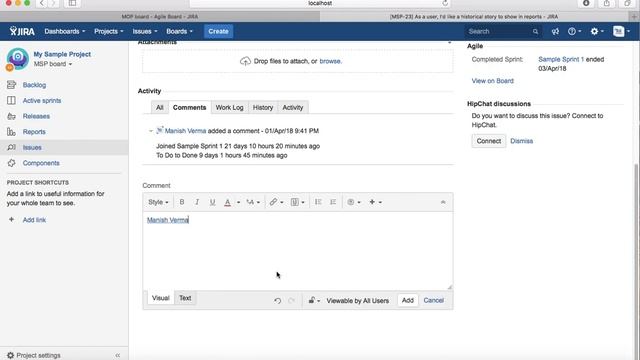Open the user profile avatar menu
Screen dimensions: 640x360
pos(621,31)
